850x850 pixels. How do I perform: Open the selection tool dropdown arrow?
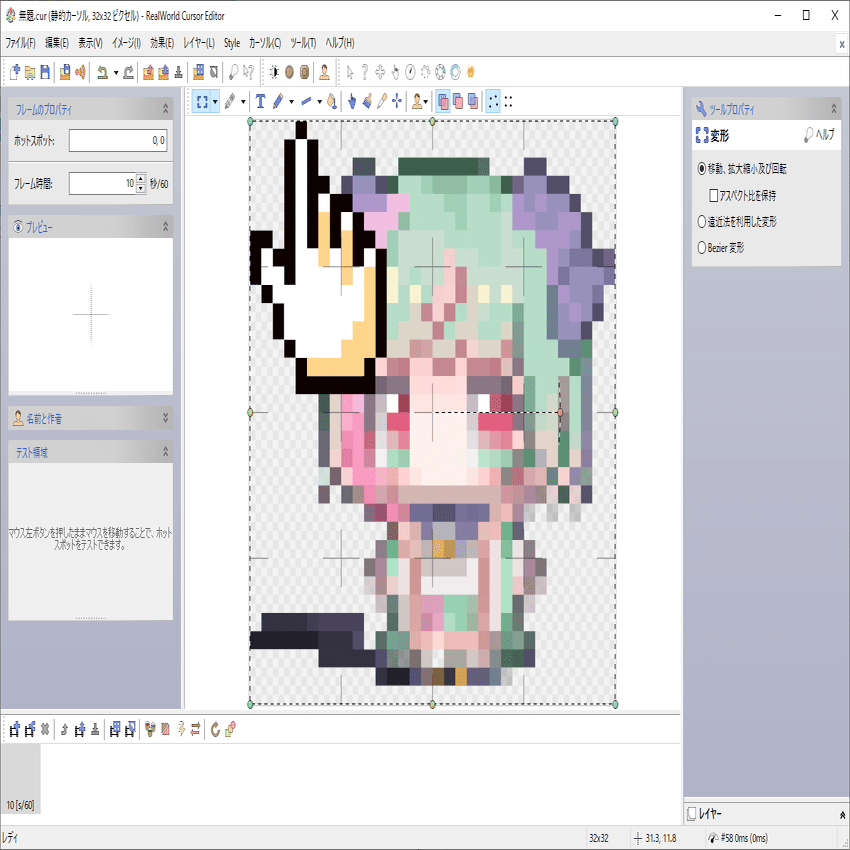coord(214,101)
